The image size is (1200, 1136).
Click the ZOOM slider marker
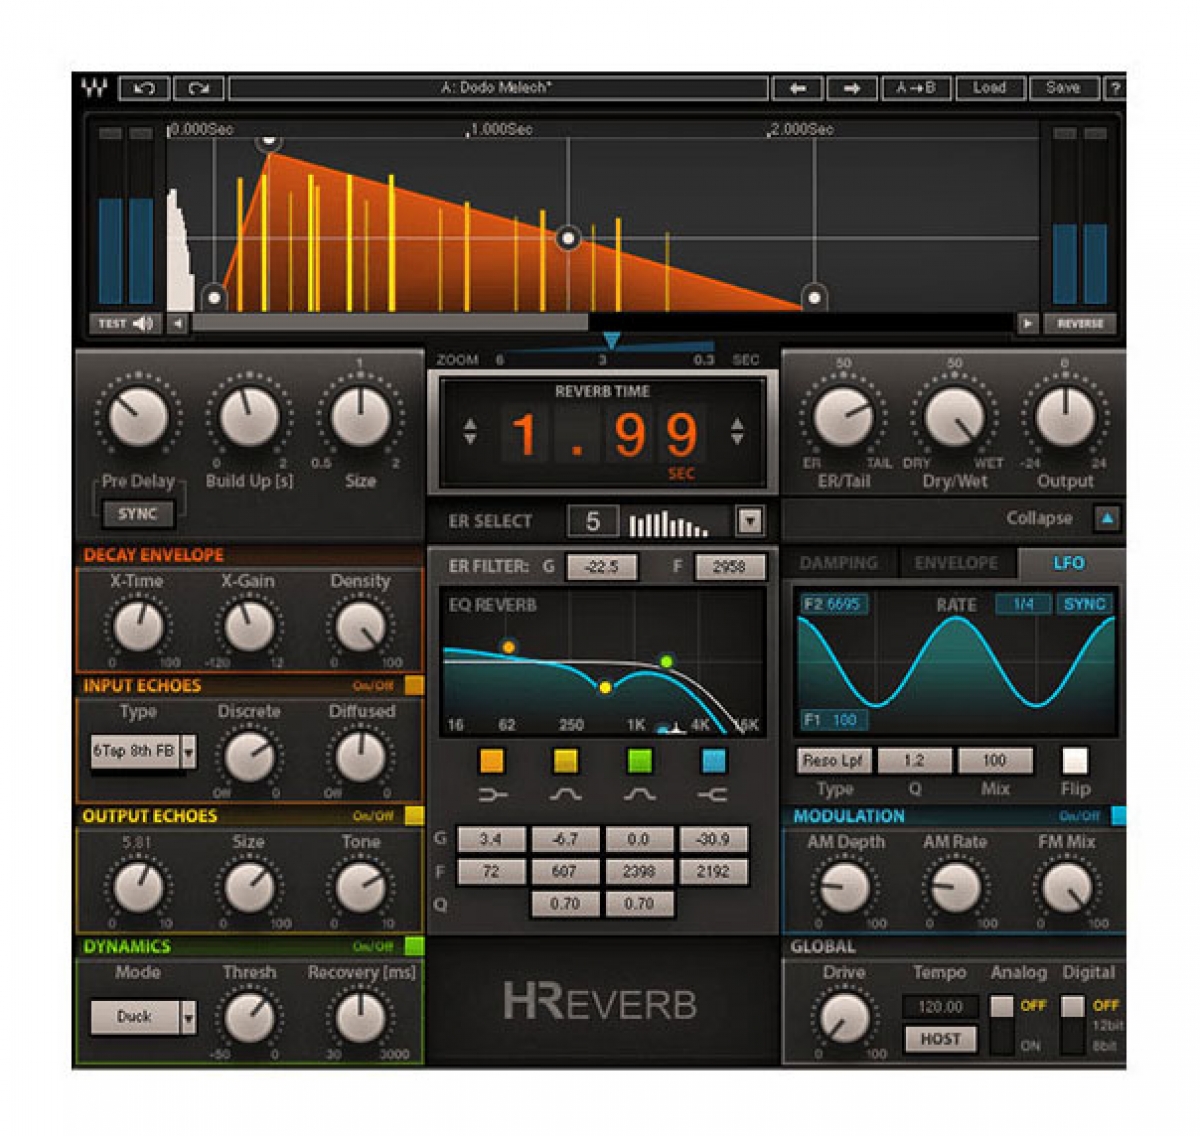click(611, 342)
